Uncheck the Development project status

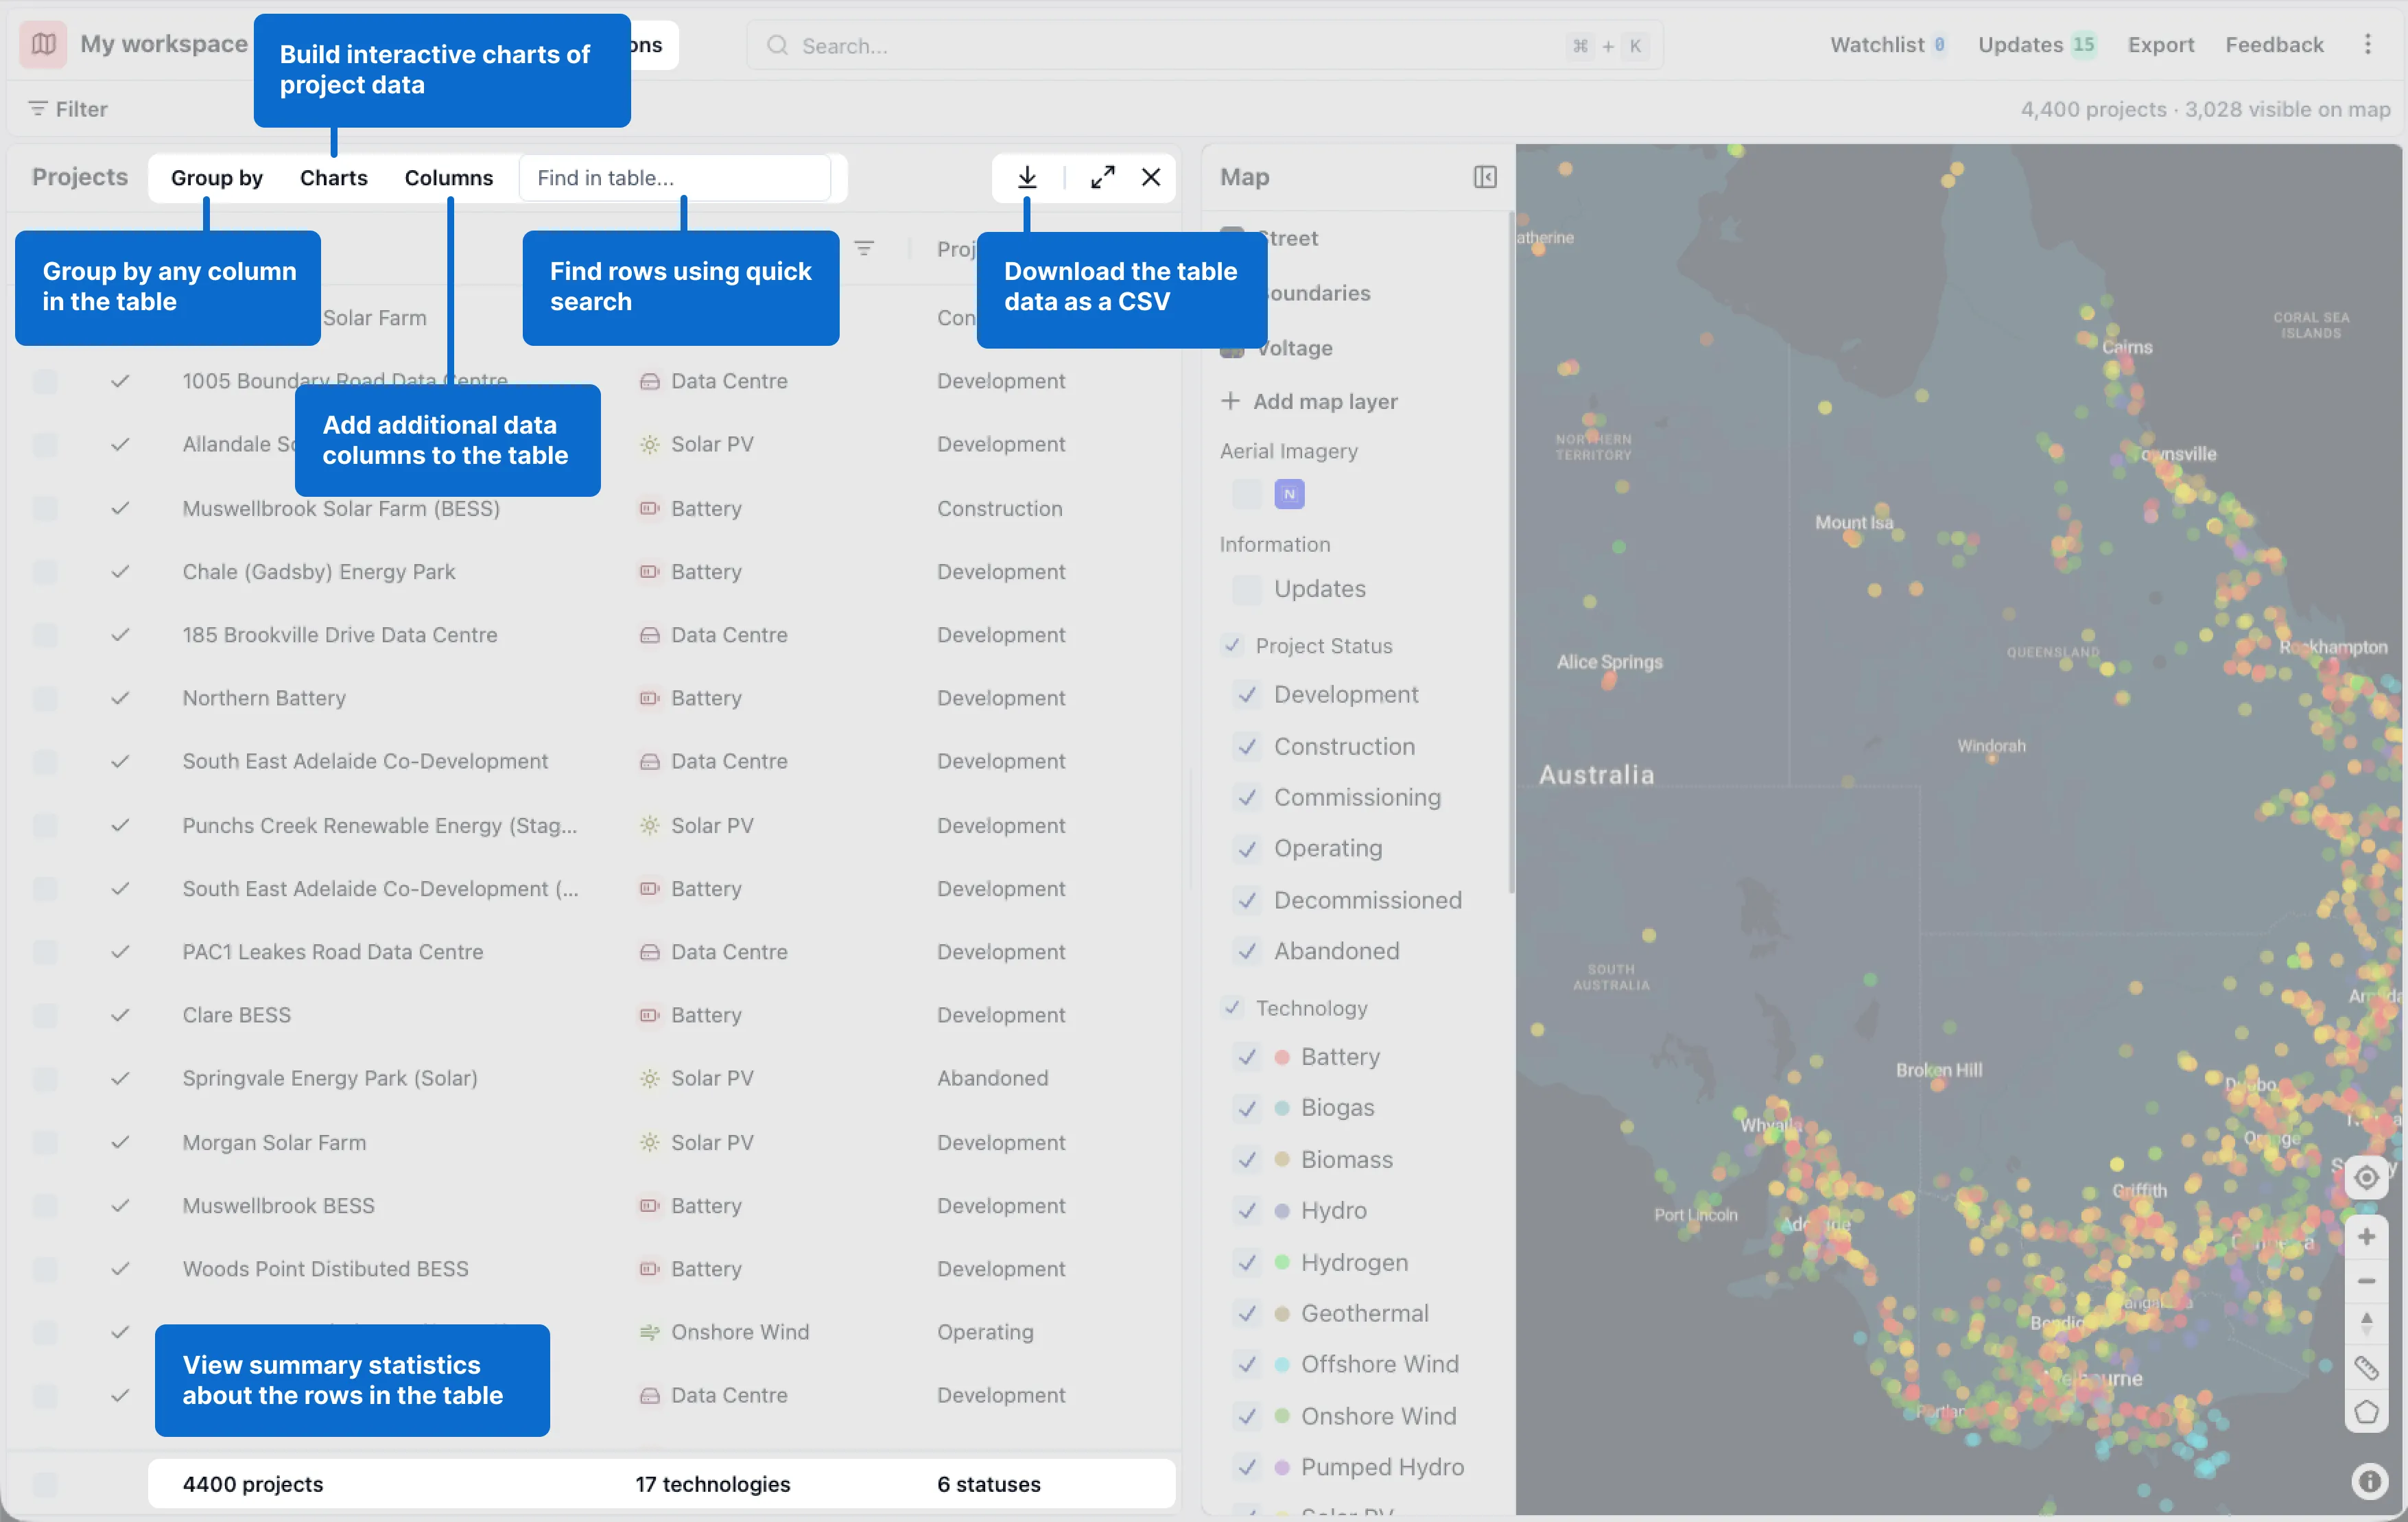pos(1247,694)
